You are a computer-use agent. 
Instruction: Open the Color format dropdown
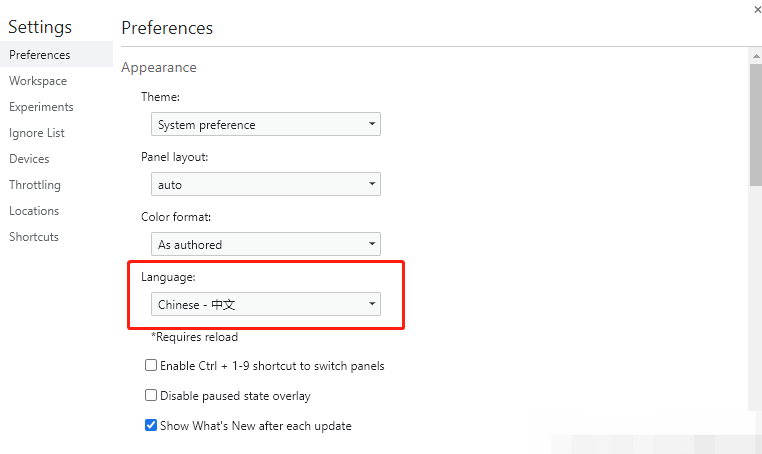(266, 245)
